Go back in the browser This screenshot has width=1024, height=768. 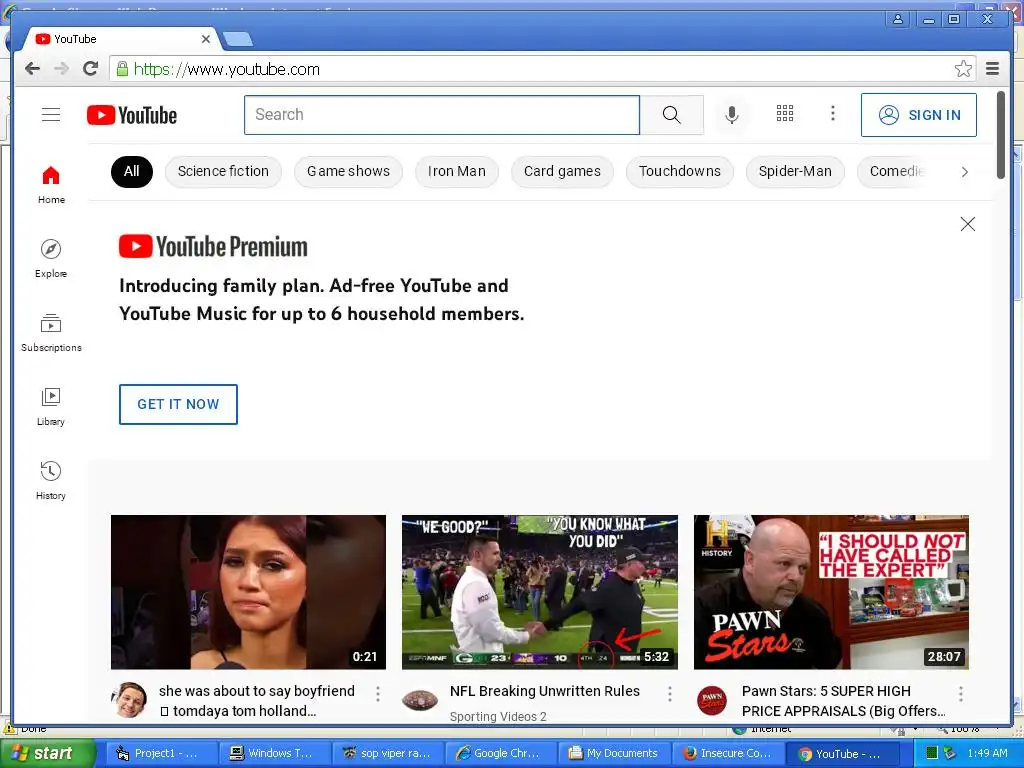click(32, 69)
